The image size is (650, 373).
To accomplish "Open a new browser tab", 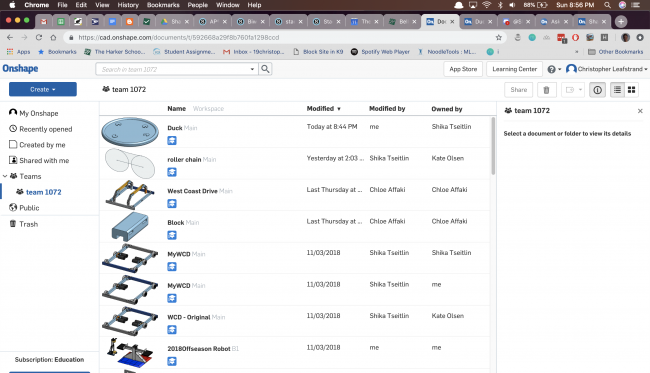I will coord(621,22).
